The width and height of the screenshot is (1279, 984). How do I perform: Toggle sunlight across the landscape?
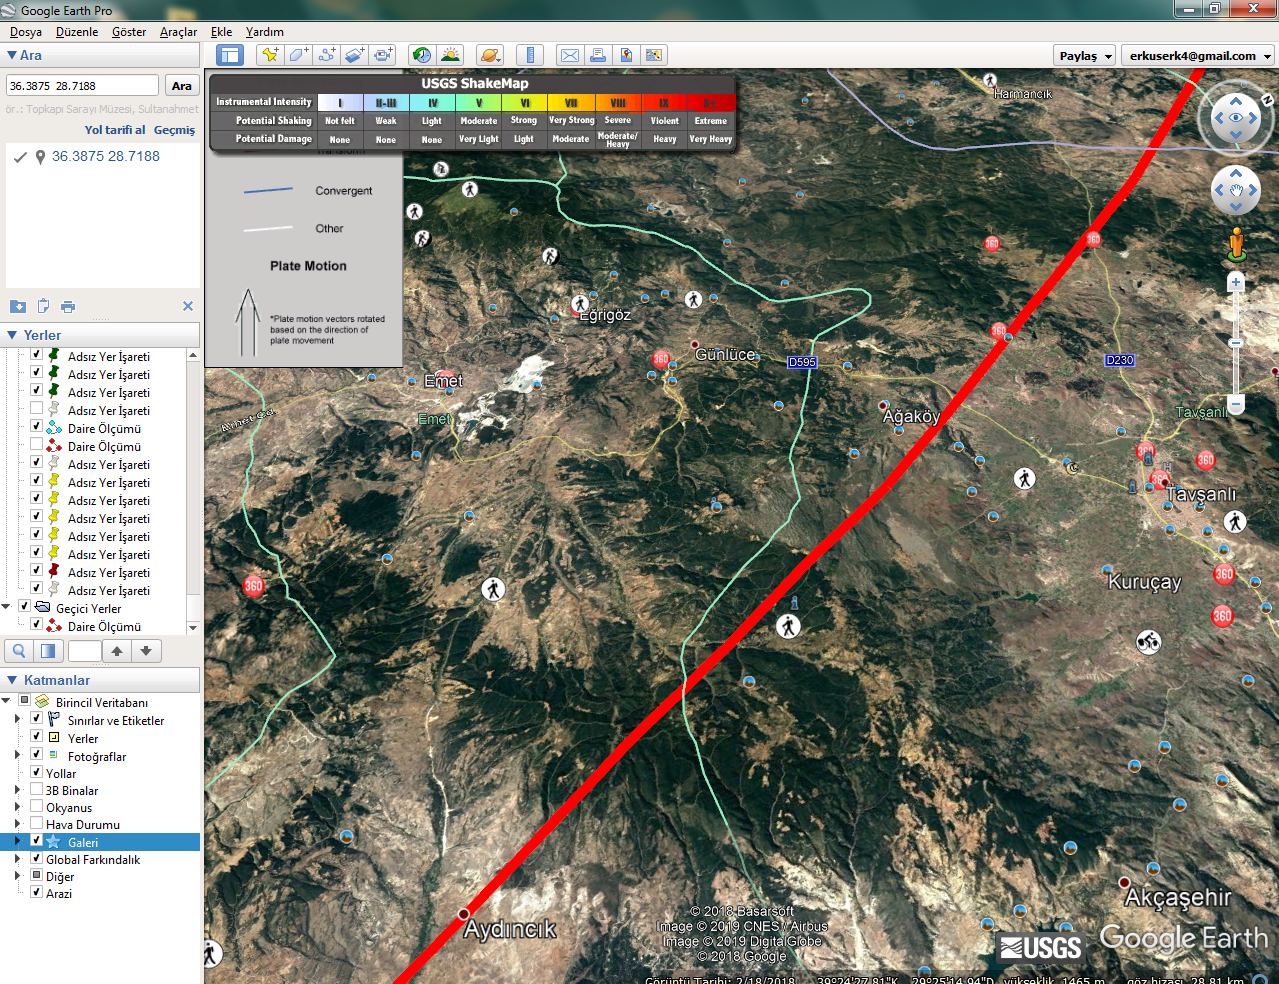point(451,55)
